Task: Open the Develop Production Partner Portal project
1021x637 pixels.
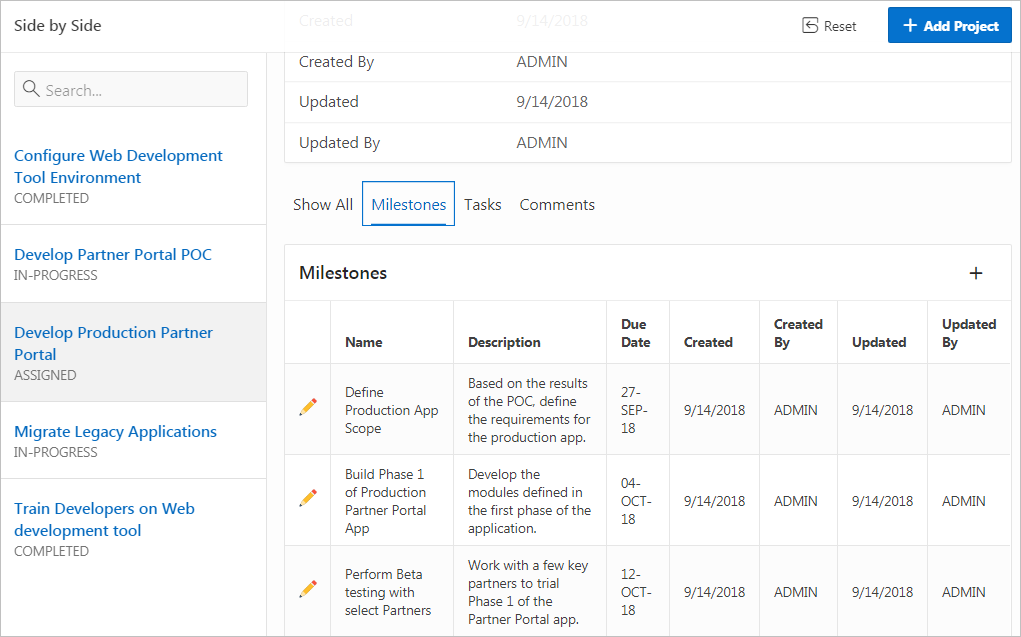Action: (x=113, y=343)
